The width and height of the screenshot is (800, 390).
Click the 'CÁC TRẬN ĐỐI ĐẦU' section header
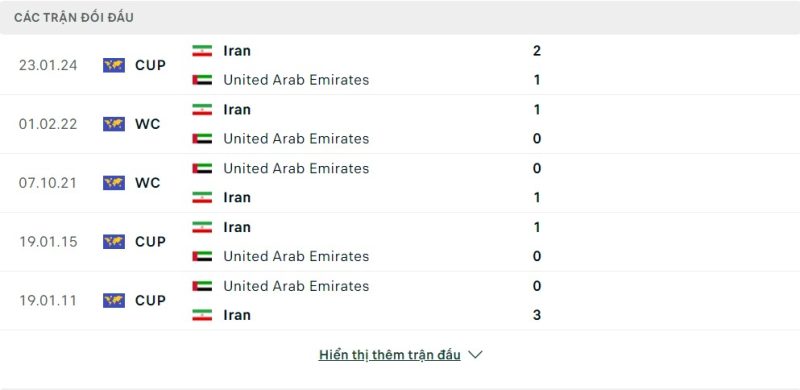point(74,18)
